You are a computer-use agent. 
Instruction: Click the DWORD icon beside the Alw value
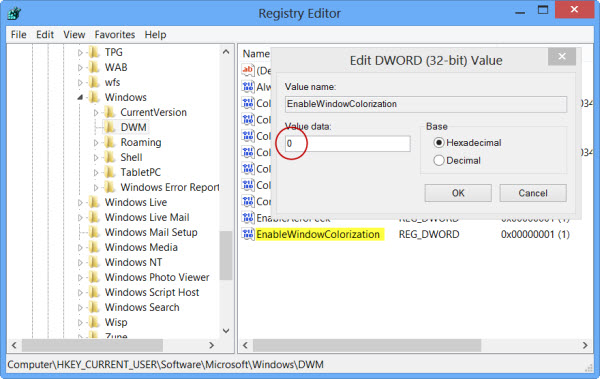248,87
